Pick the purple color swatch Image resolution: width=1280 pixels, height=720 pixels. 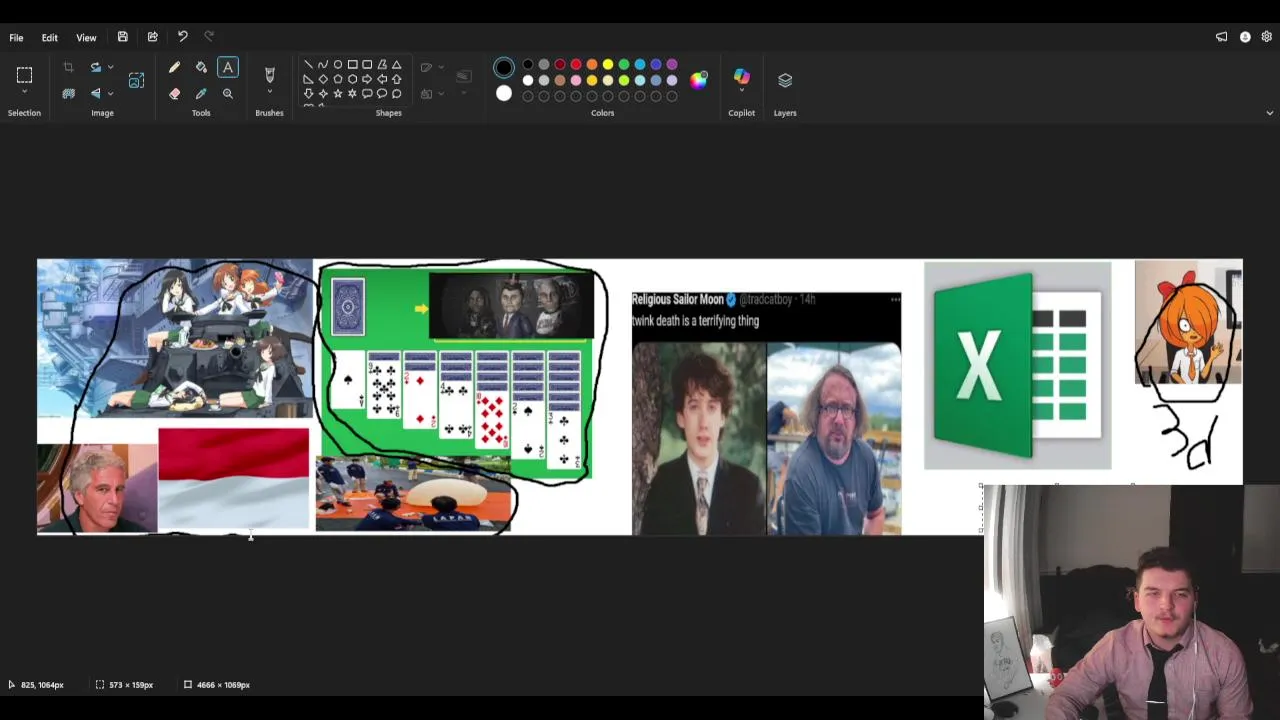click(671, 65)
